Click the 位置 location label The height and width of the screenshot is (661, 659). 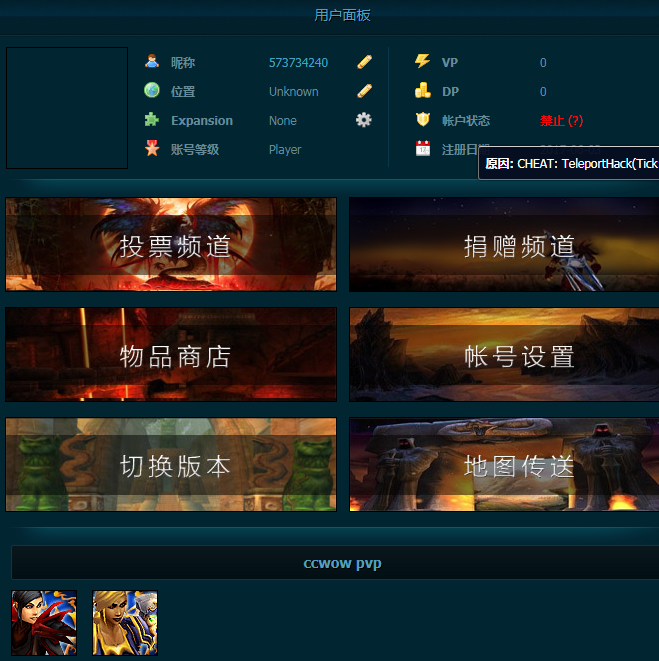point(183,91)
